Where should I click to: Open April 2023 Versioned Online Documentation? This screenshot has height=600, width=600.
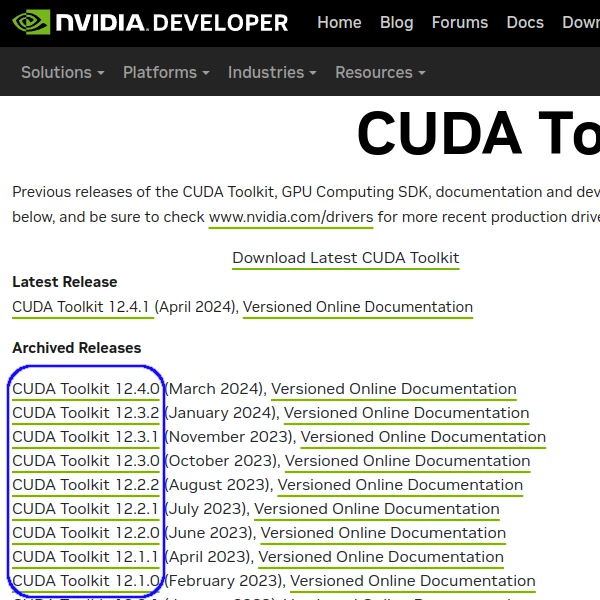(x=381, y=557)
